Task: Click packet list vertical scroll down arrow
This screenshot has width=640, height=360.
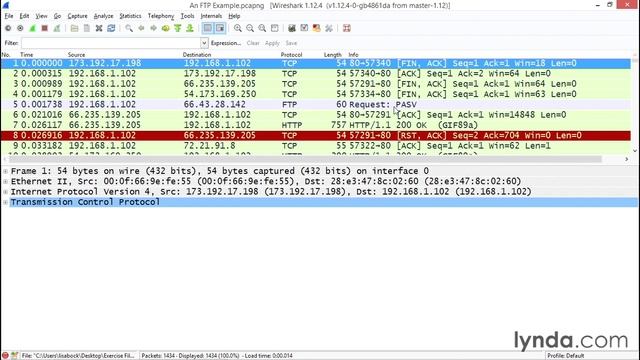Action: pos(635,151)
